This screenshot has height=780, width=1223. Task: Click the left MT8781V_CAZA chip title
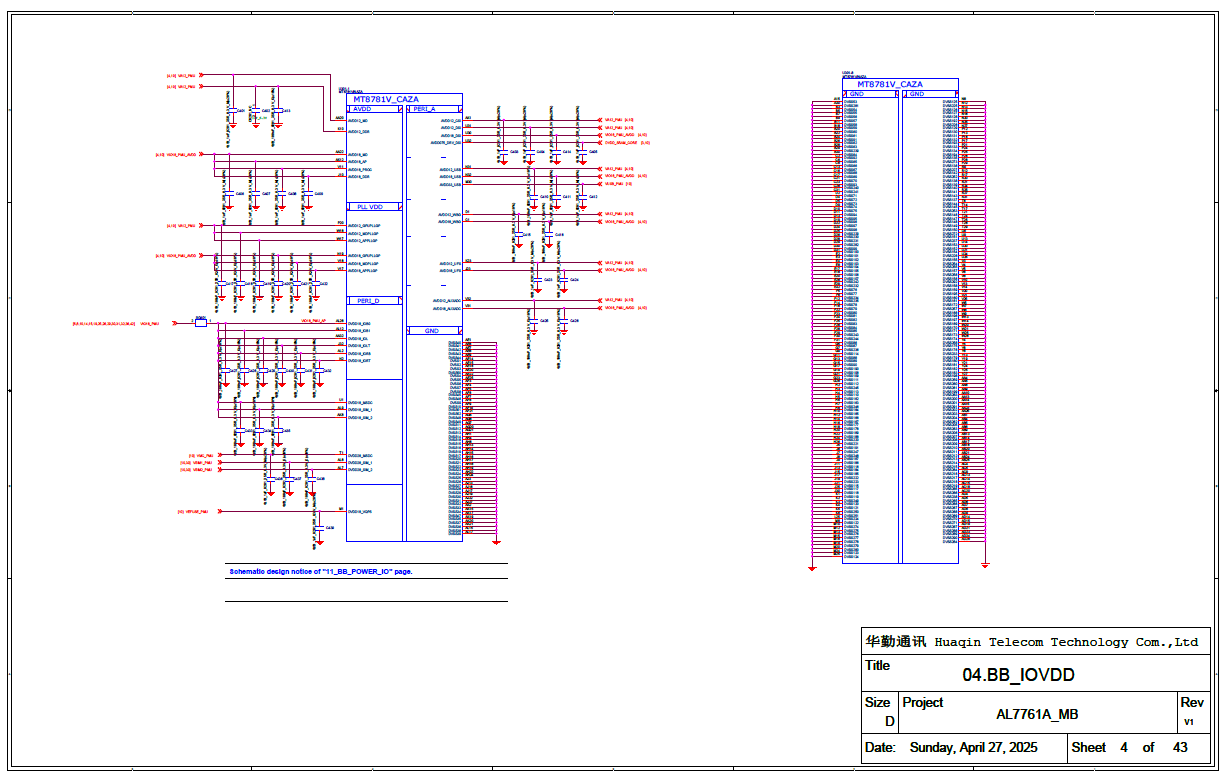(x=386, y=99)
